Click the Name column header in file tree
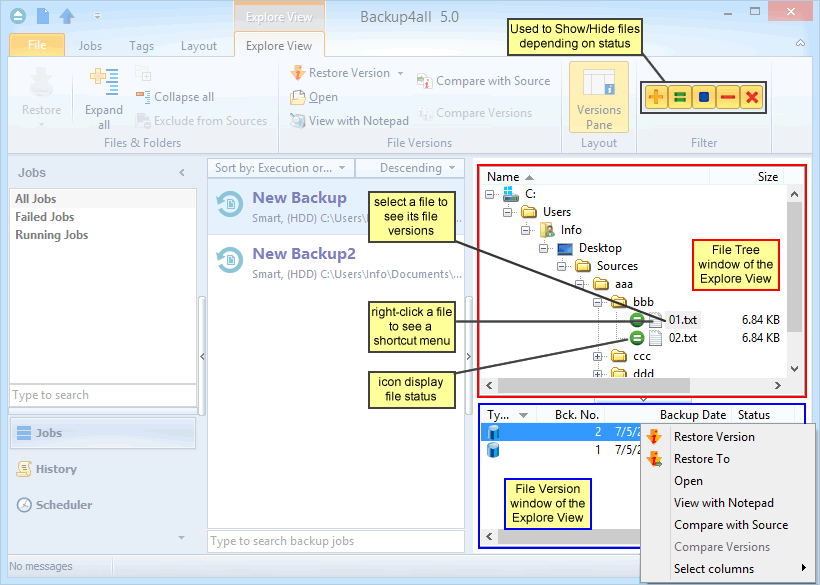820x585 pixels. [x=596, y=177]
